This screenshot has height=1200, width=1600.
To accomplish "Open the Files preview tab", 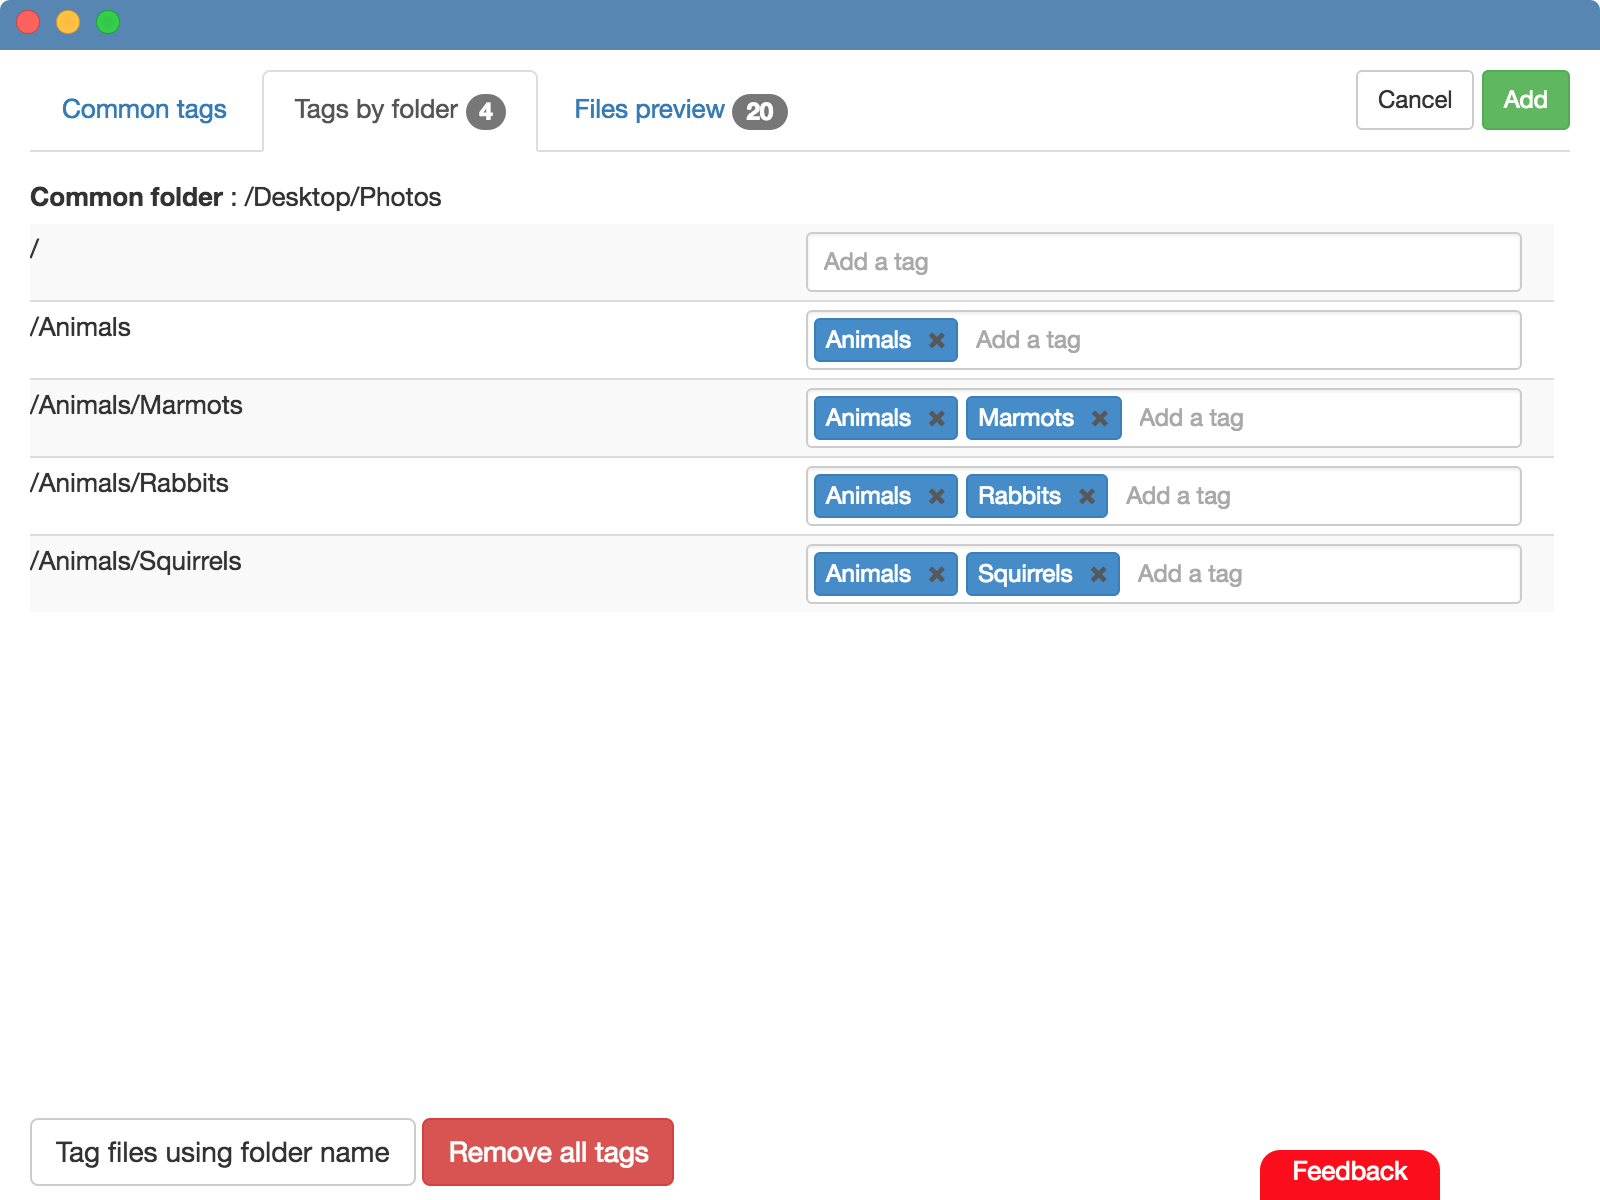I will [x=648, y=109].
